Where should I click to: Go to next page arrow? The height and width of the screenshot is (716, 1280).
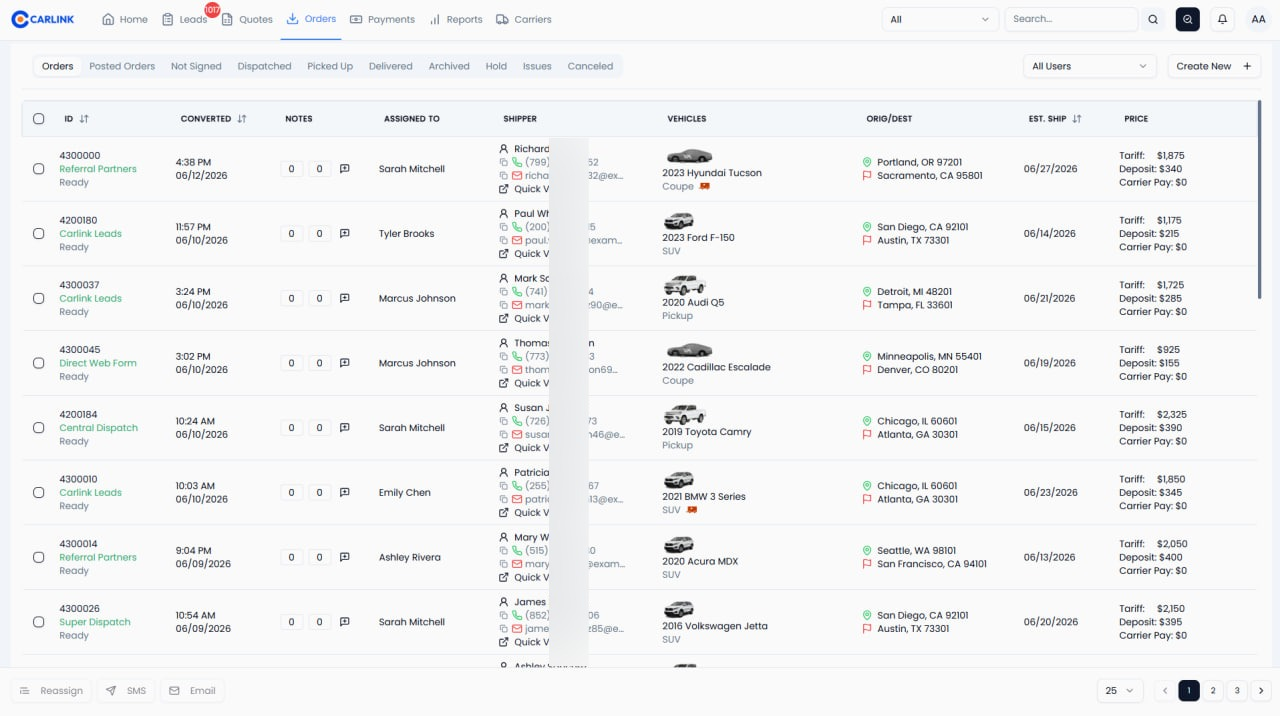click(x=1261, y=691)
